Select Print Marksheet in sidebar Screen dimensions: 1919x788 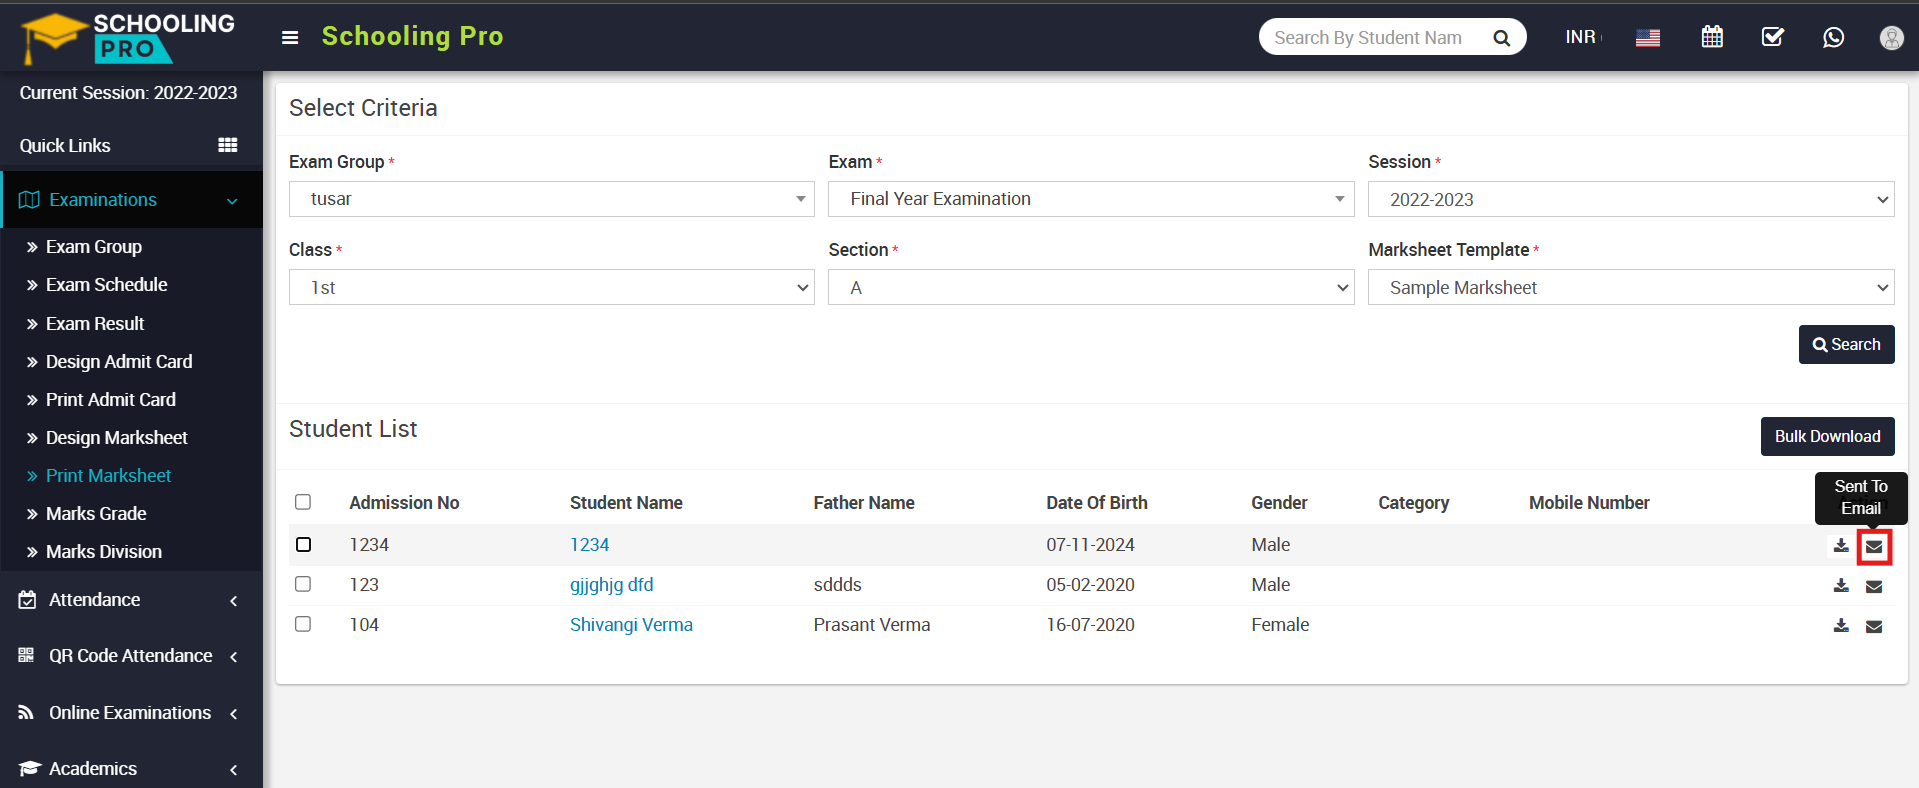click(x=109, y=476)
